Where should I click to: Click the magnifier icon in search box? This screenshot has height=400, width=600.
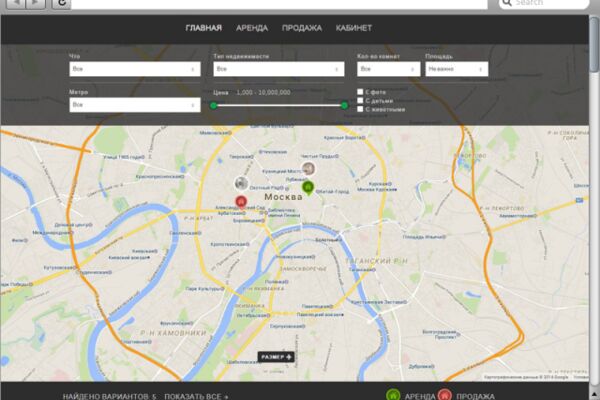point(507,3)
